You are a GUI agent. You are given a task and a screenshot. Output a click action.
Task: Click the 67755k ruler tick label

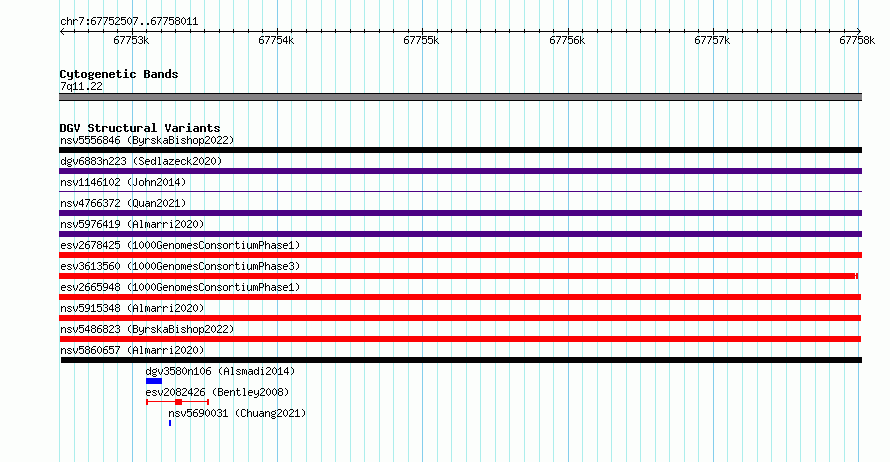coord(421,40)
